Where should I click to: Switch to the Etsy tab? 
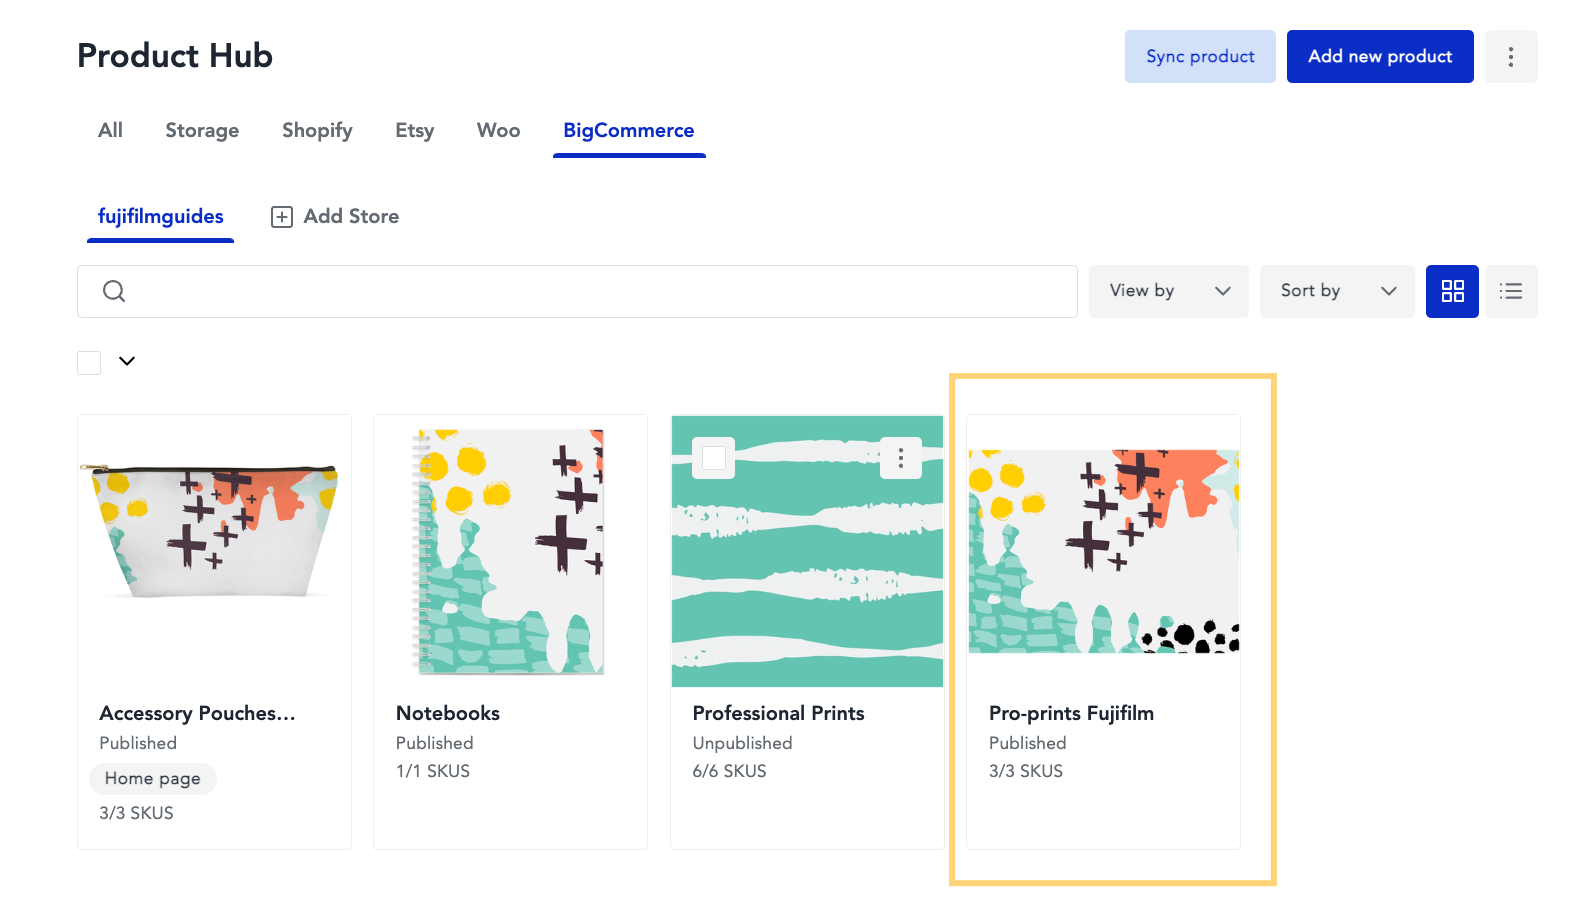point(414,130)
